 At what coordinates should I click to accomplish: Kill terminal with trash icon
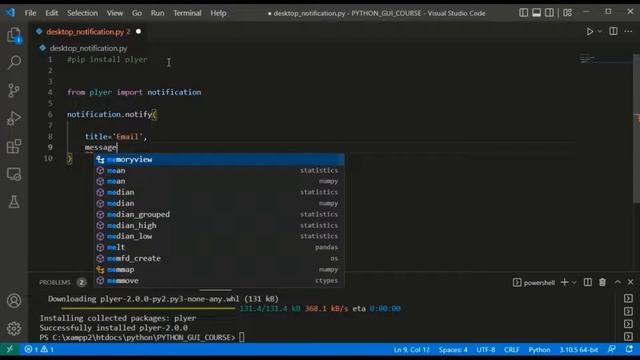tap(602, 282)
